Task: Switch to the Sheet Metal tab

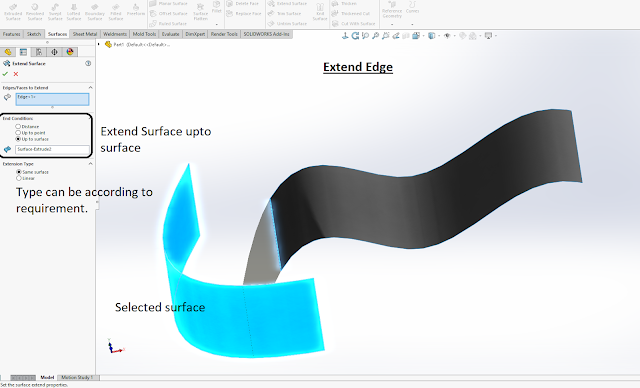Action: click(84, 34)
